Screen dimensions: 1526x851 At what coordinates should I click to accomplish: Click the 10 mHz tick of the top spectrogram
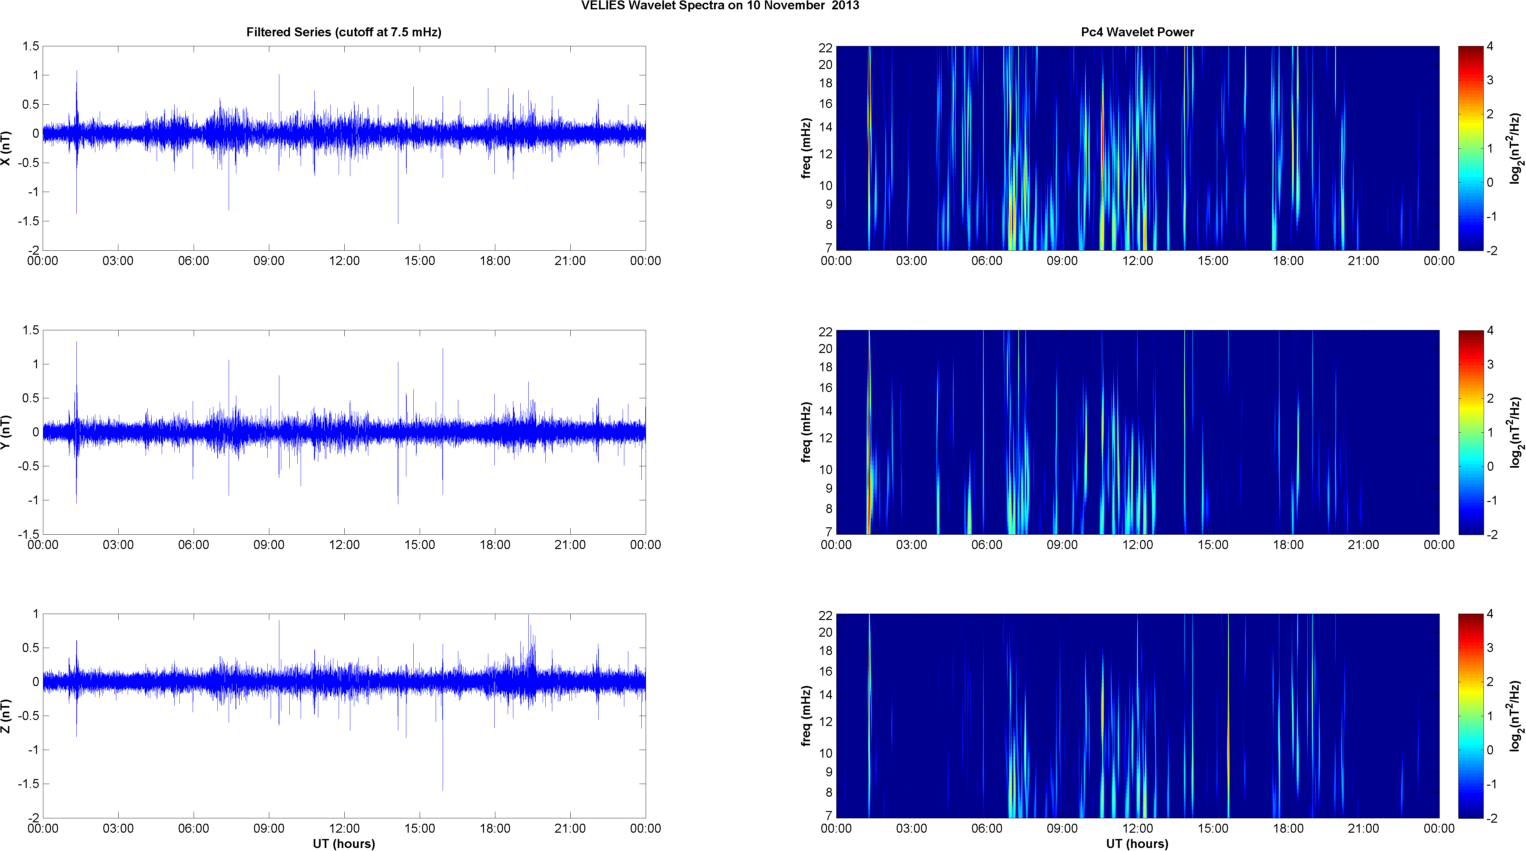826,185
